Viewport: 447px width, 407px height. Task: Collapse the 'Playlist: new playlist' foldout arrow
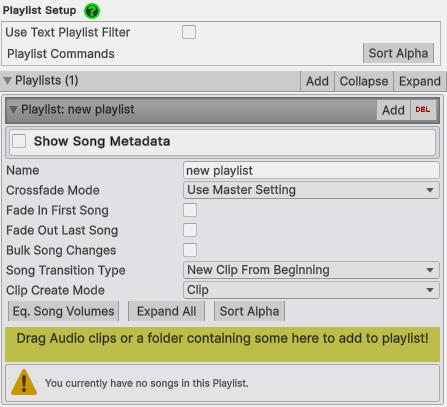coord(13,110)
